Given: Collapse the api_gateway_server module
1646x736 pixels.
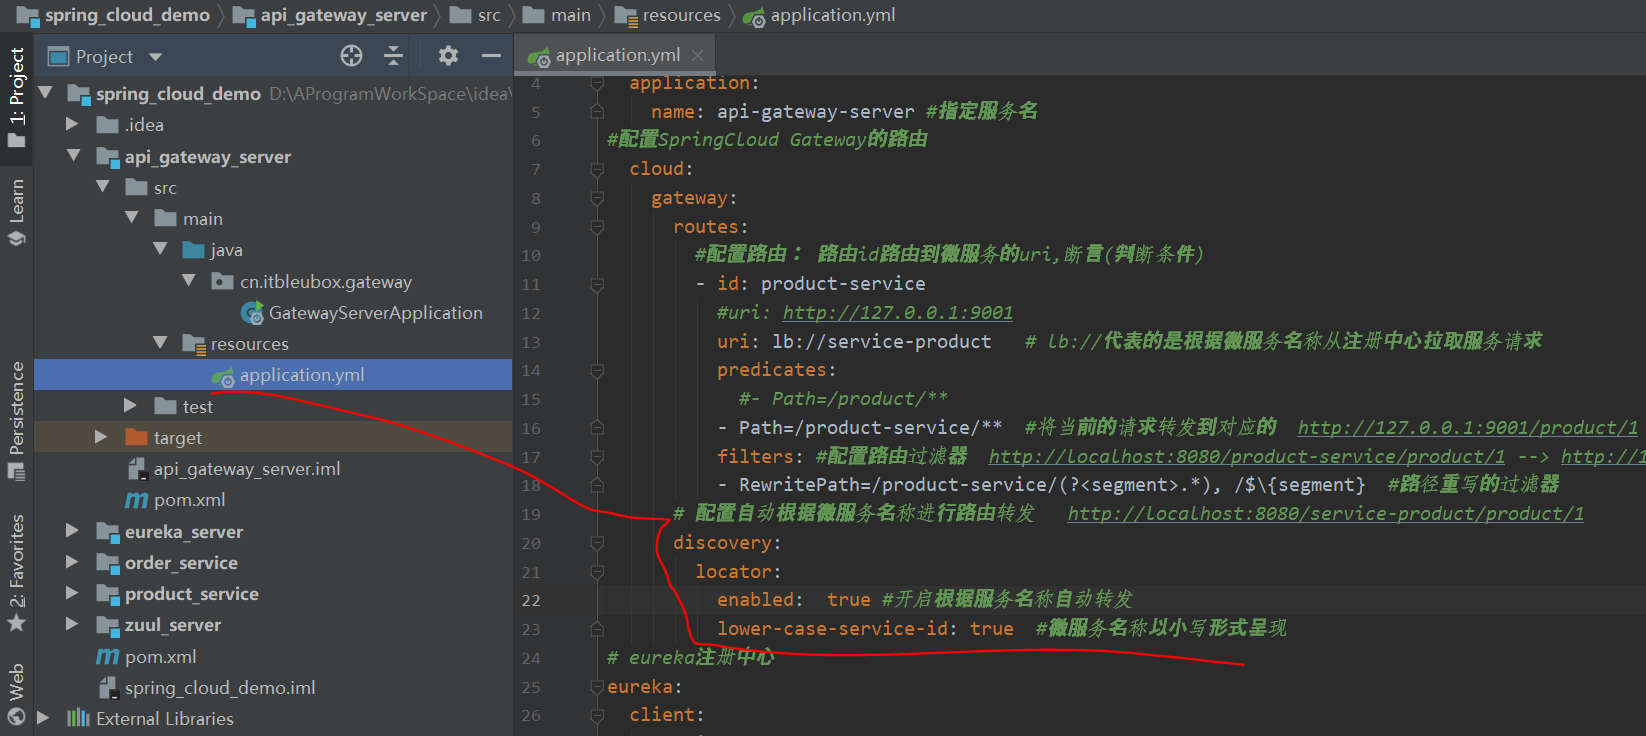Looking at the screenshot, I should coord(73,156).
